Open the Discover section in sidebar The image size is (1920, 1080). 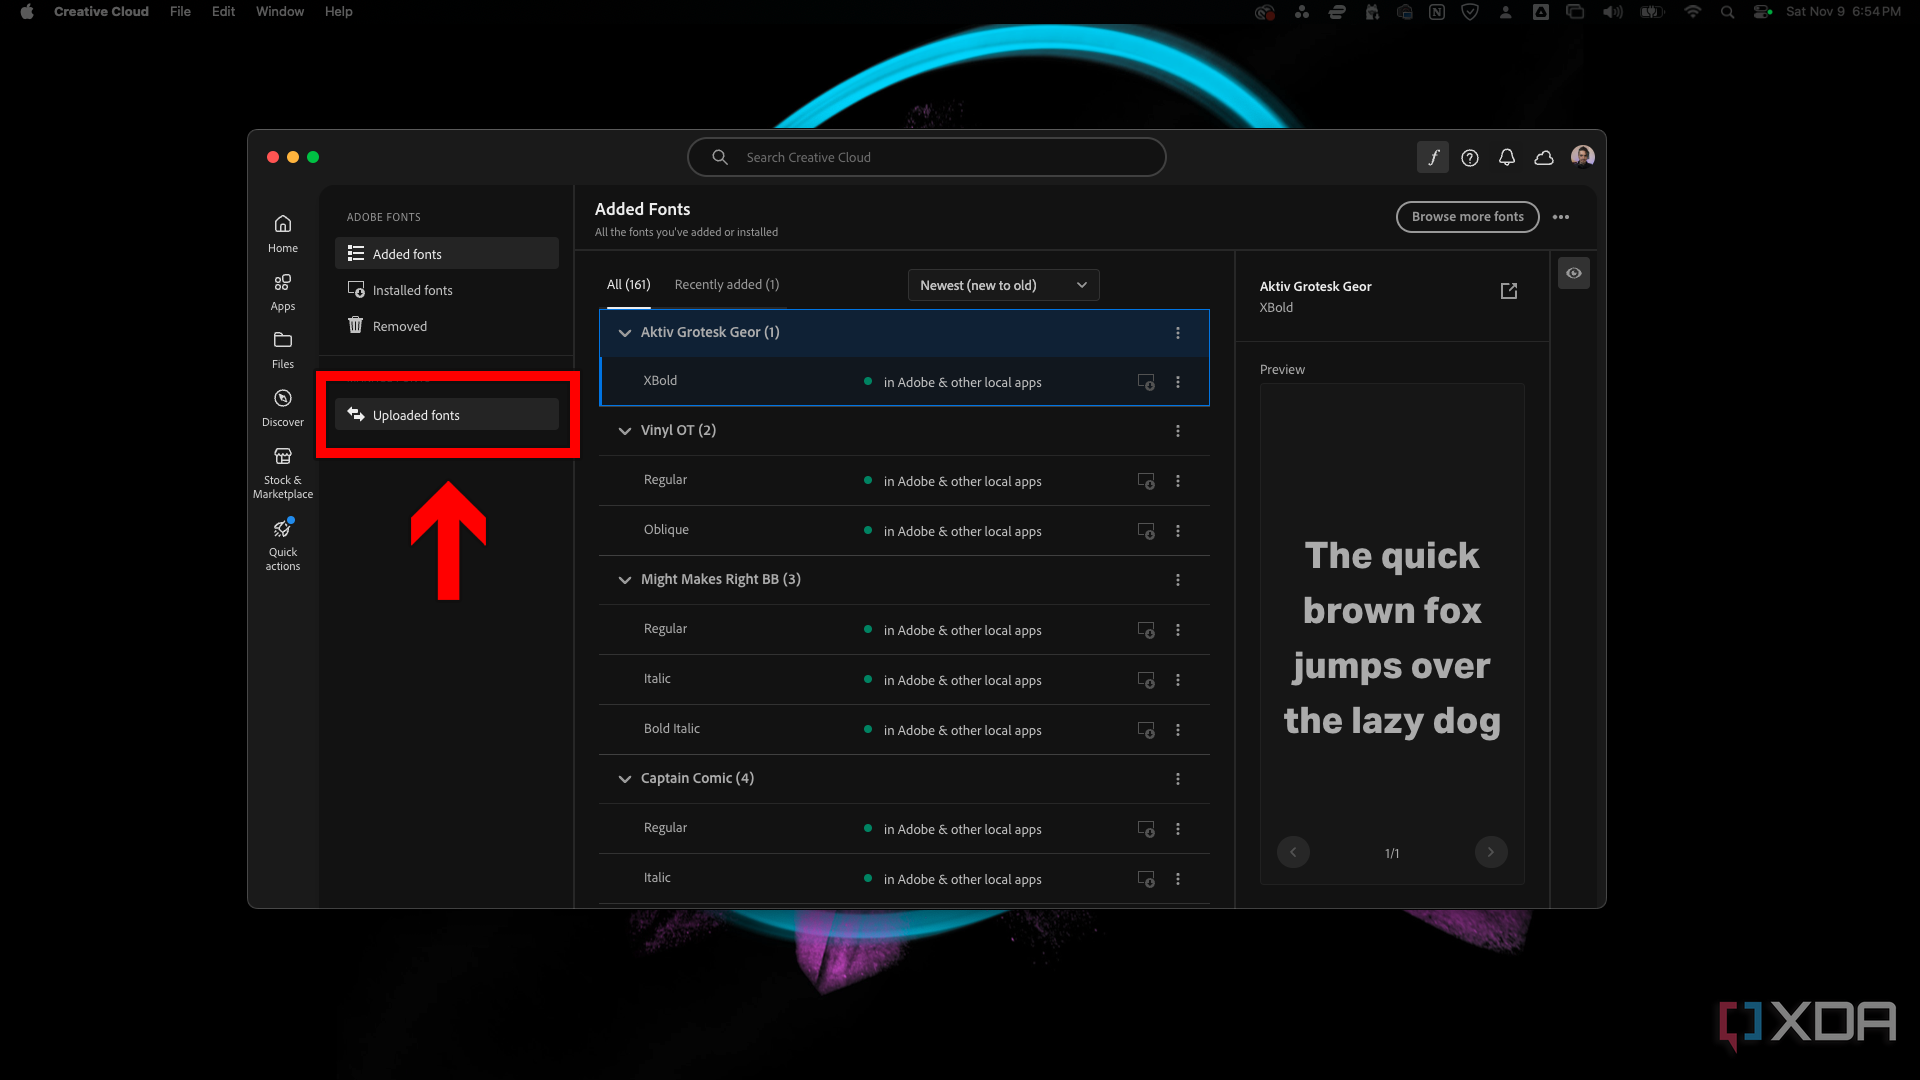(283, 408)
